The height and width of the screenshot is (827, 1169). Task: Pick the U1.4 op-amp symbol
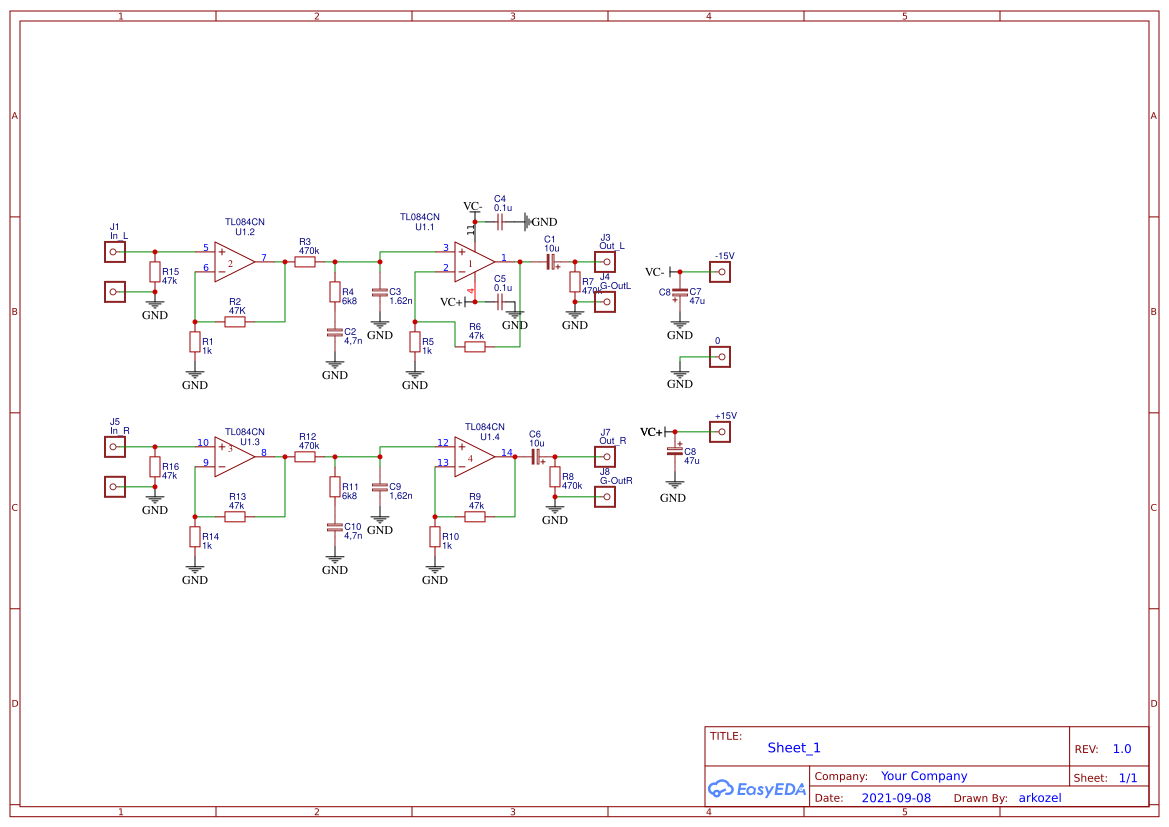pos(474,456)
